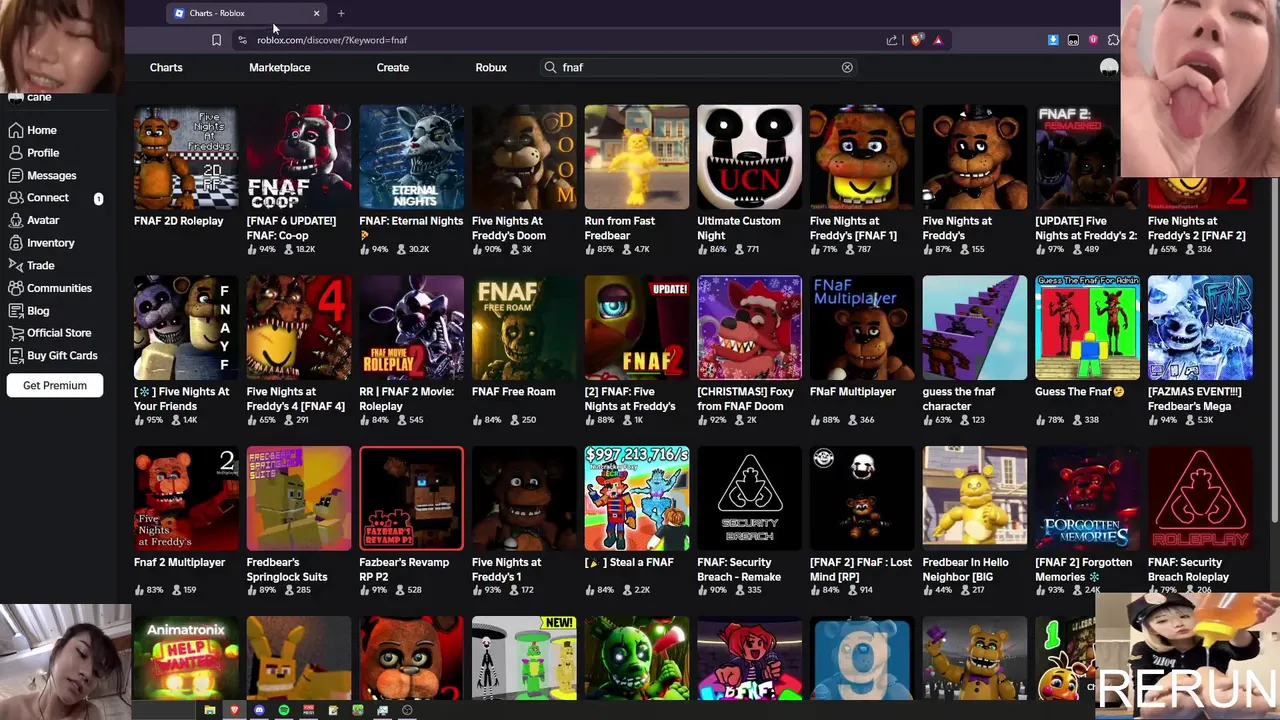
Task: Open guess the fnaf character game
Action: click(x=975, y=351)
